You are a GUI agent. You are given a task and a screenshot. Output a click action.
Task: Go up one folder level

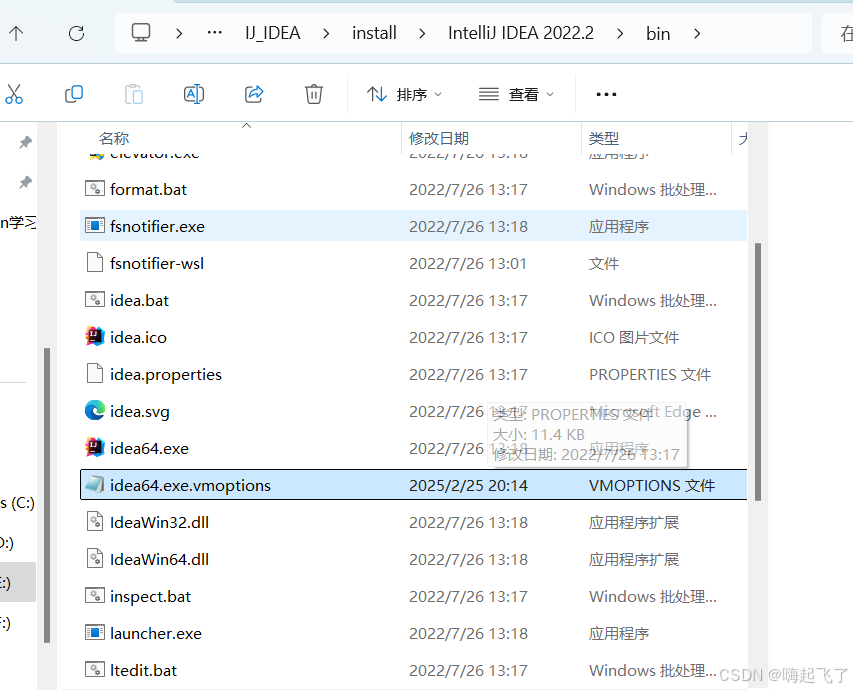(16, 34)
